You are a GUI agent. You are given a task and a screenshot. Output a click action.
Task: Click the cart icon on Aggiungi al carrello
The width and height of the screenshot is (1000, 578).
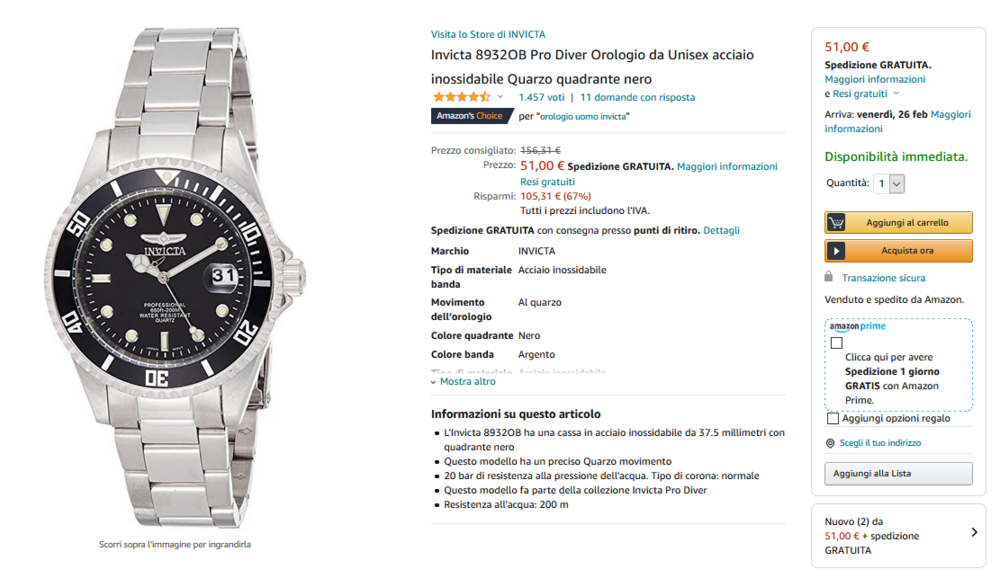point(837,222)
